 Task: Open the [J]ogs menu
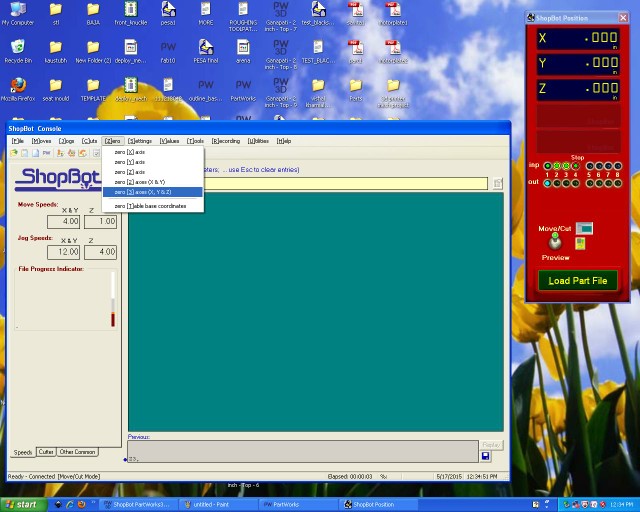coord(67,141)
